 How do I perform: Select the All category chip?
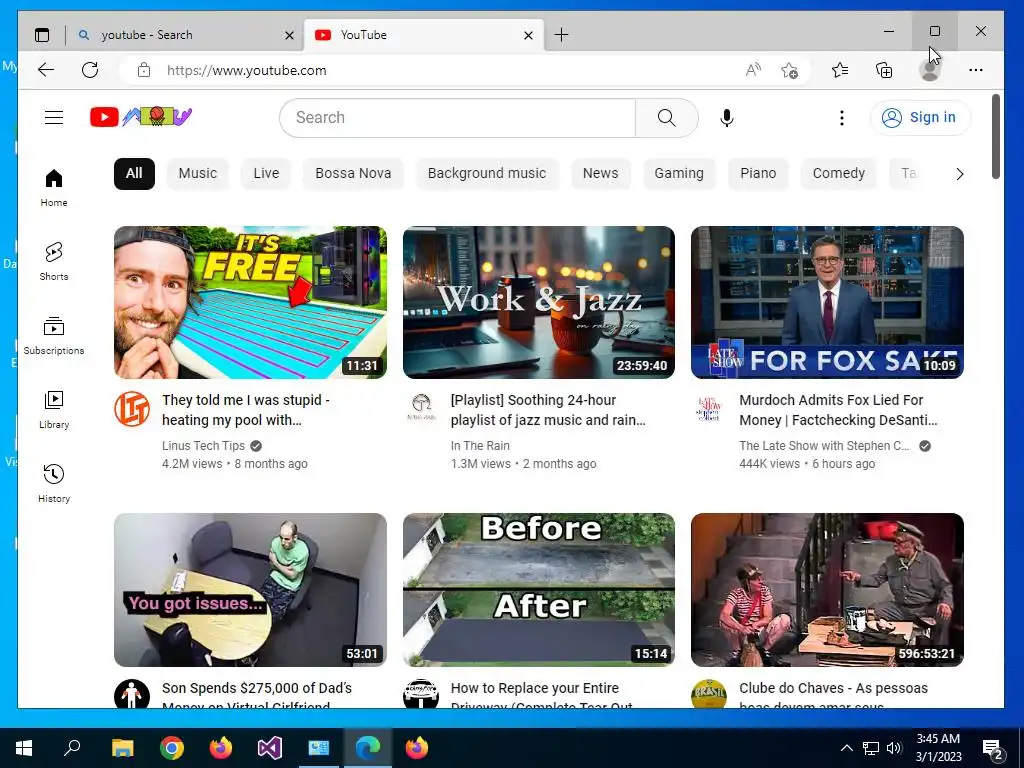134,174
